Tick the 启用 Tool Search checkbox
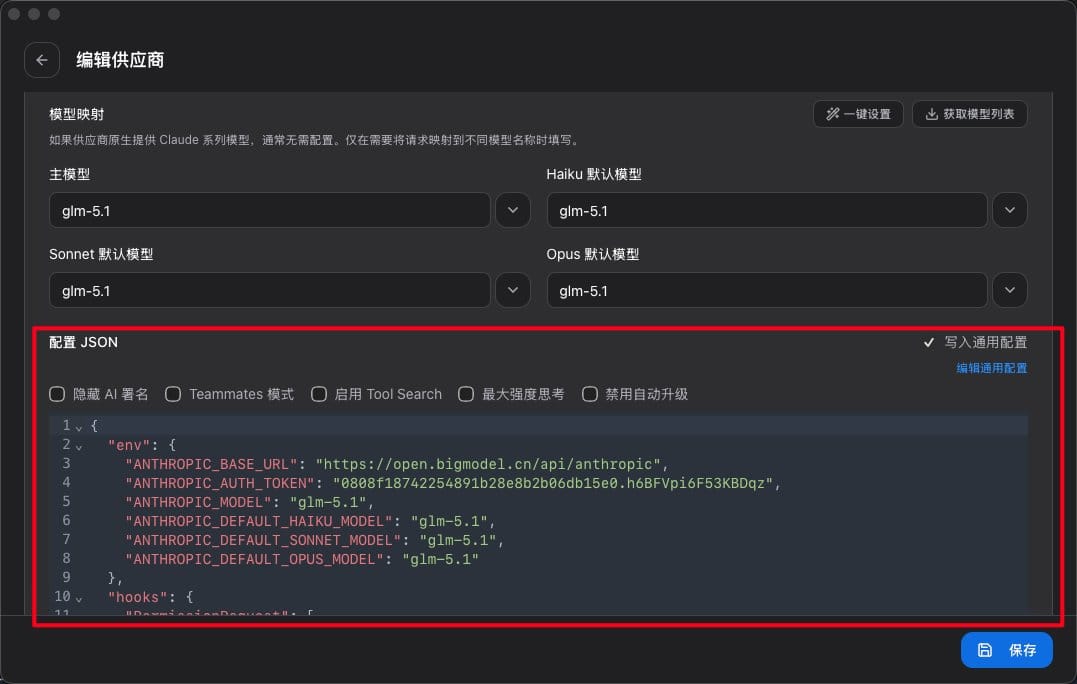Screen dimensions: 1077x684 coord(319,394)
